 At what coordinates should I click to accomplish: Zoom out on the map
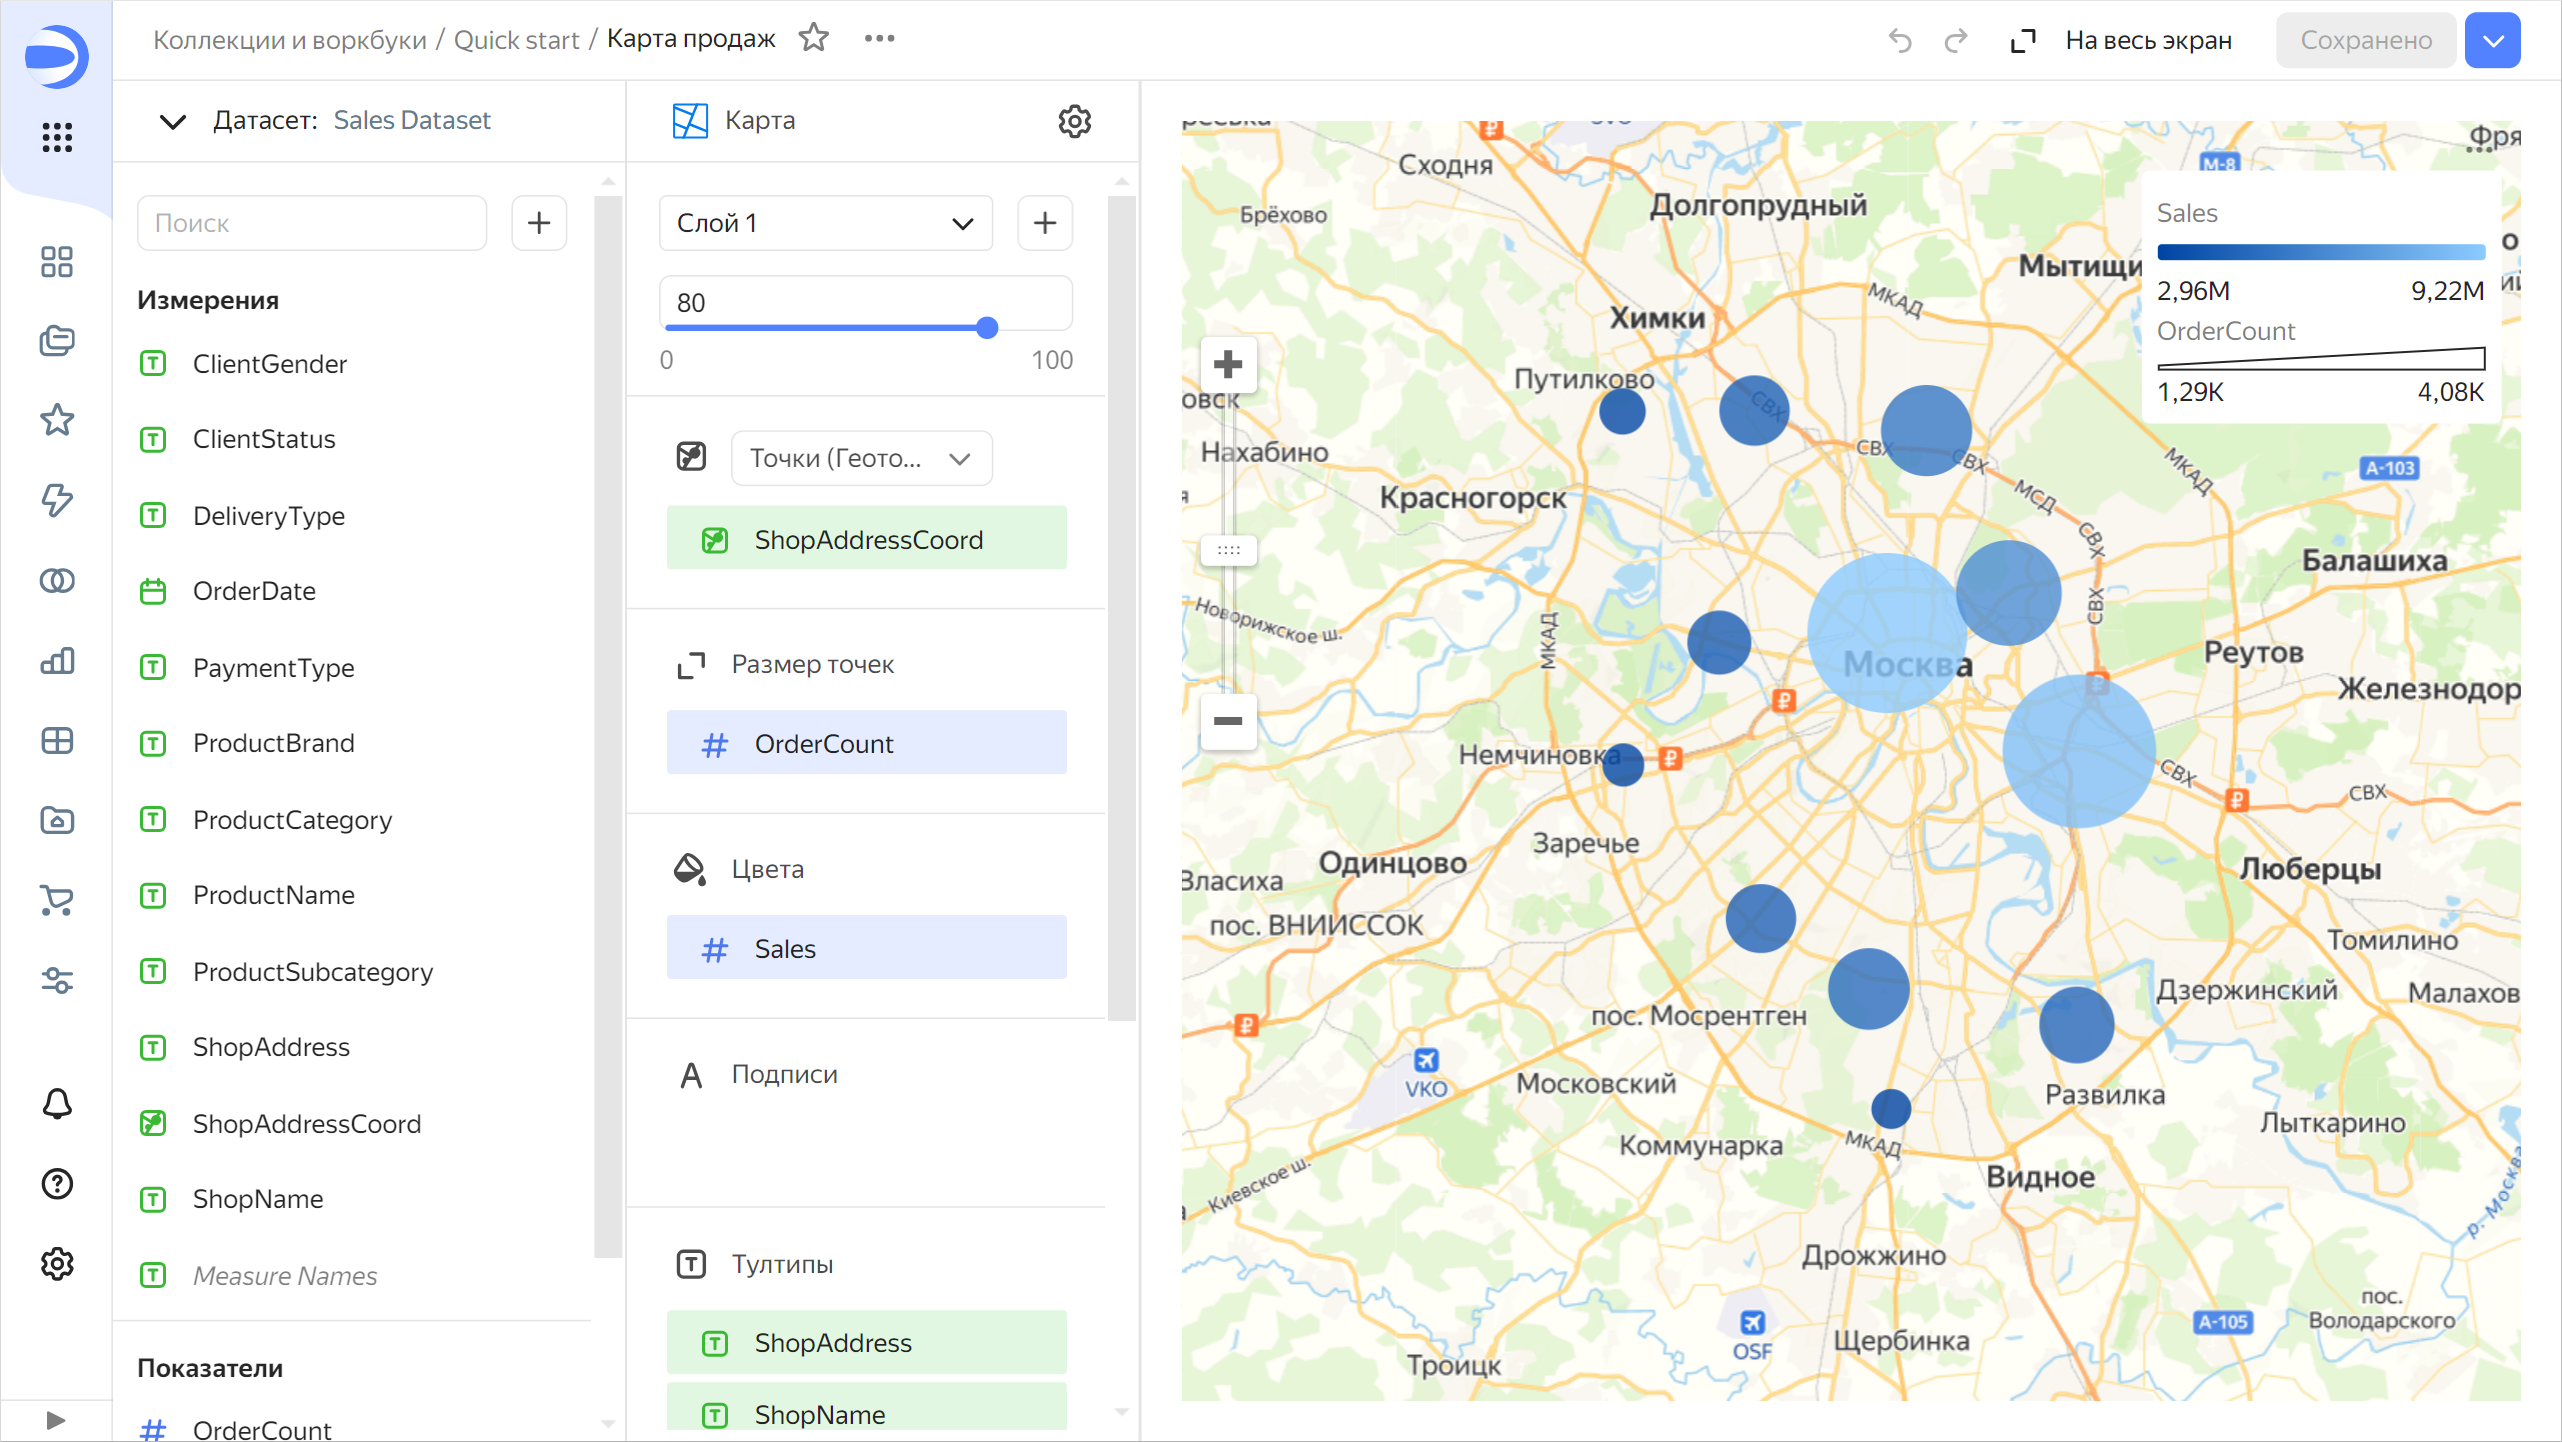pos(1227,720)
